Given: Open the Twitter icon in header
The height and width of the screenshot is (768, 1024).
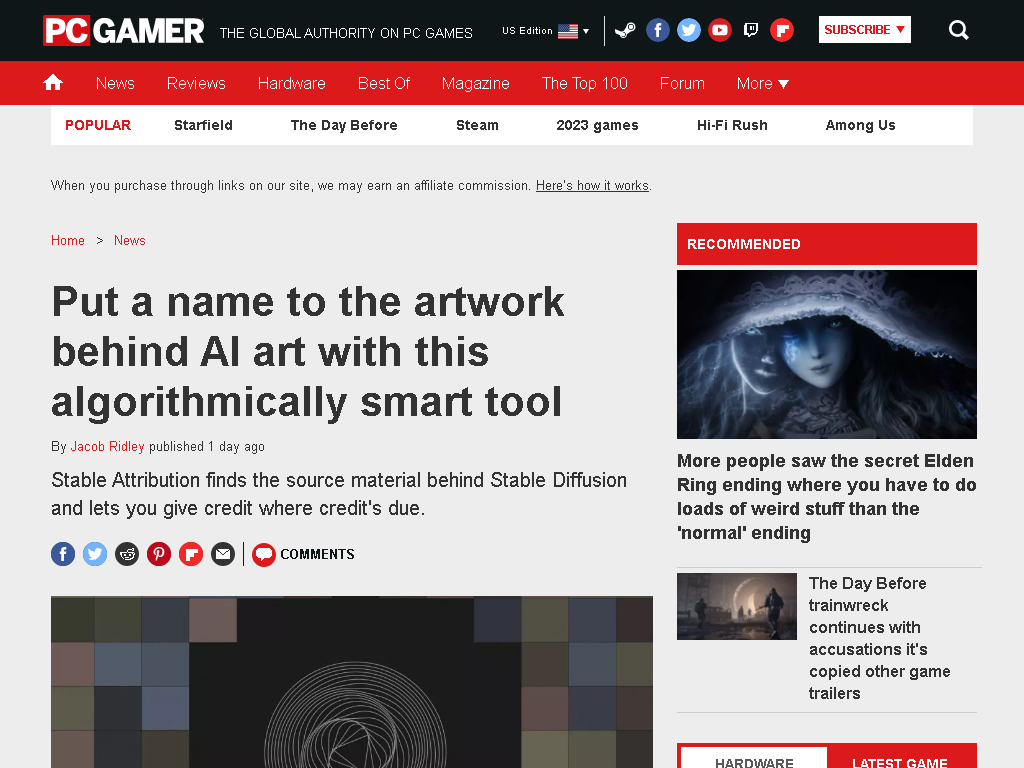Looking at the screenshot, I should coord(688,30).
